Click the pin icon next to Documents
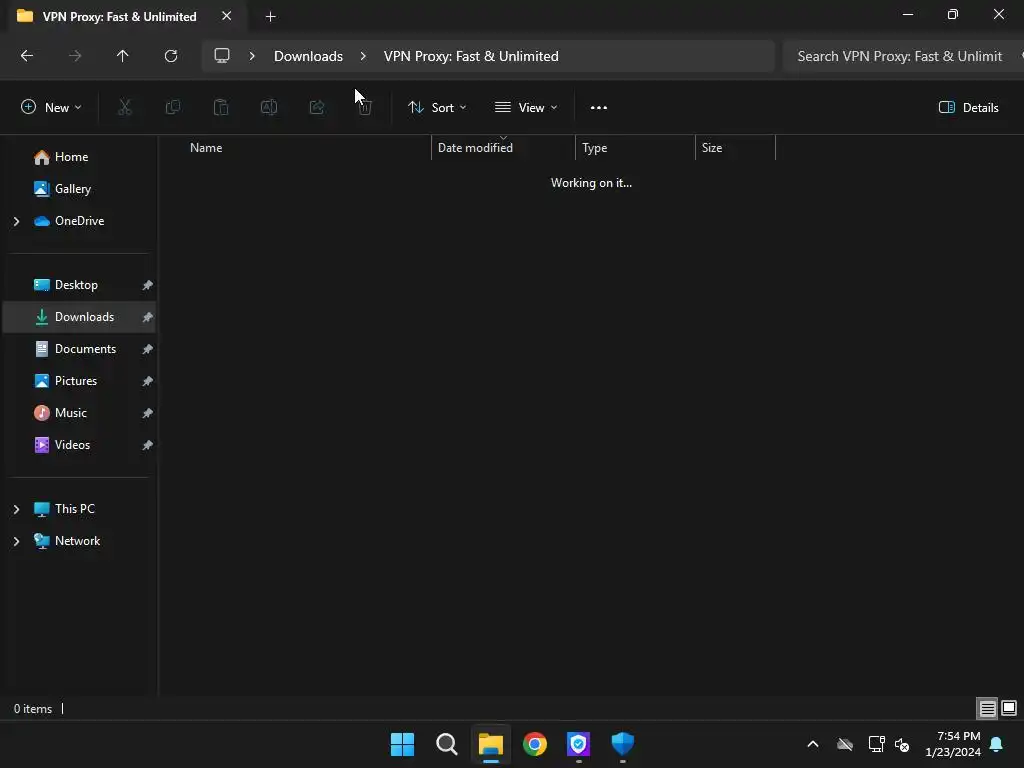 [148, 349]
